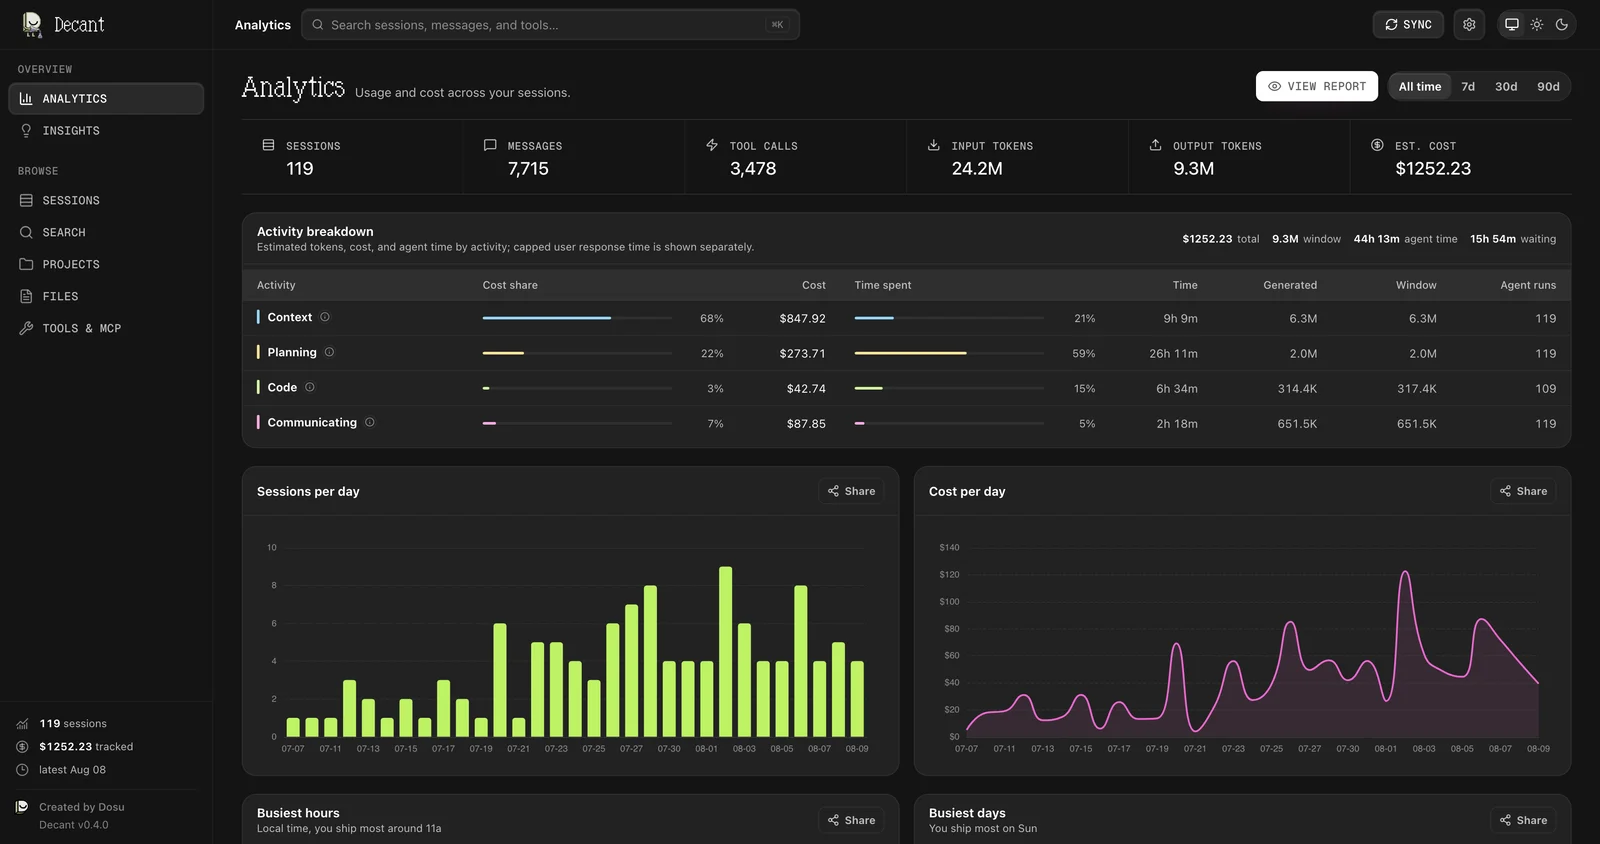This screenshot has width=1600, height=844.
Task: Click the Communicating generated value 651.5K
Action: tap(1297, 424)
